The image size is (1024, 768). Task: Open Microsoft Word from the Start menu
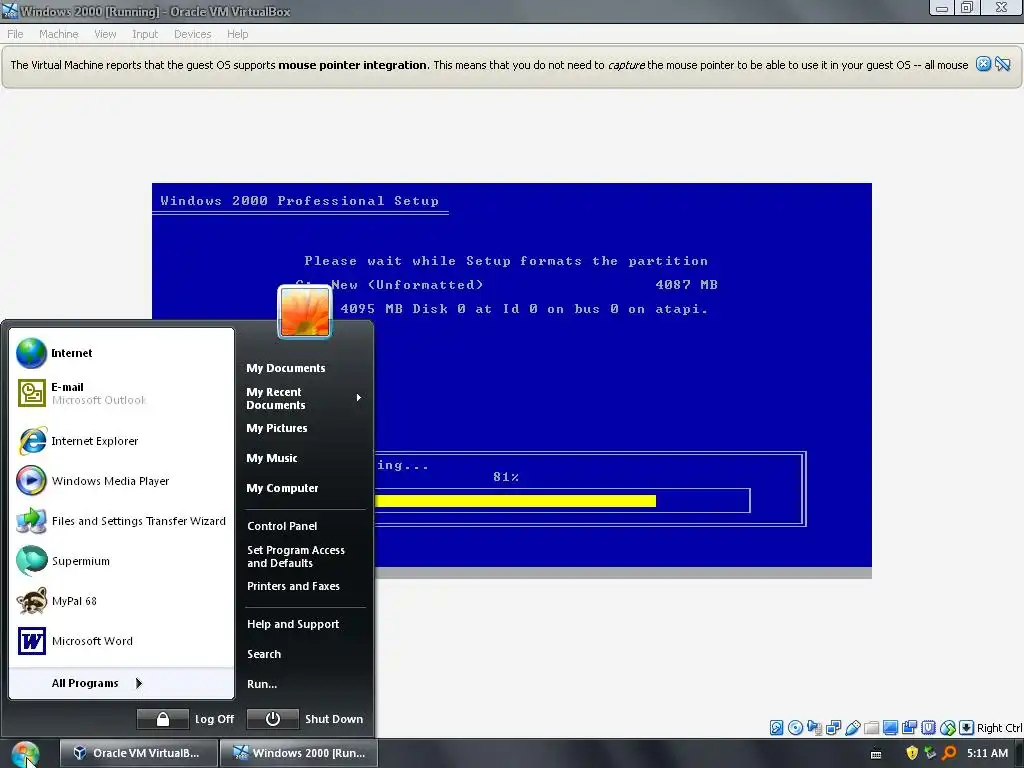pyautogui.click(x=122, y=641)
